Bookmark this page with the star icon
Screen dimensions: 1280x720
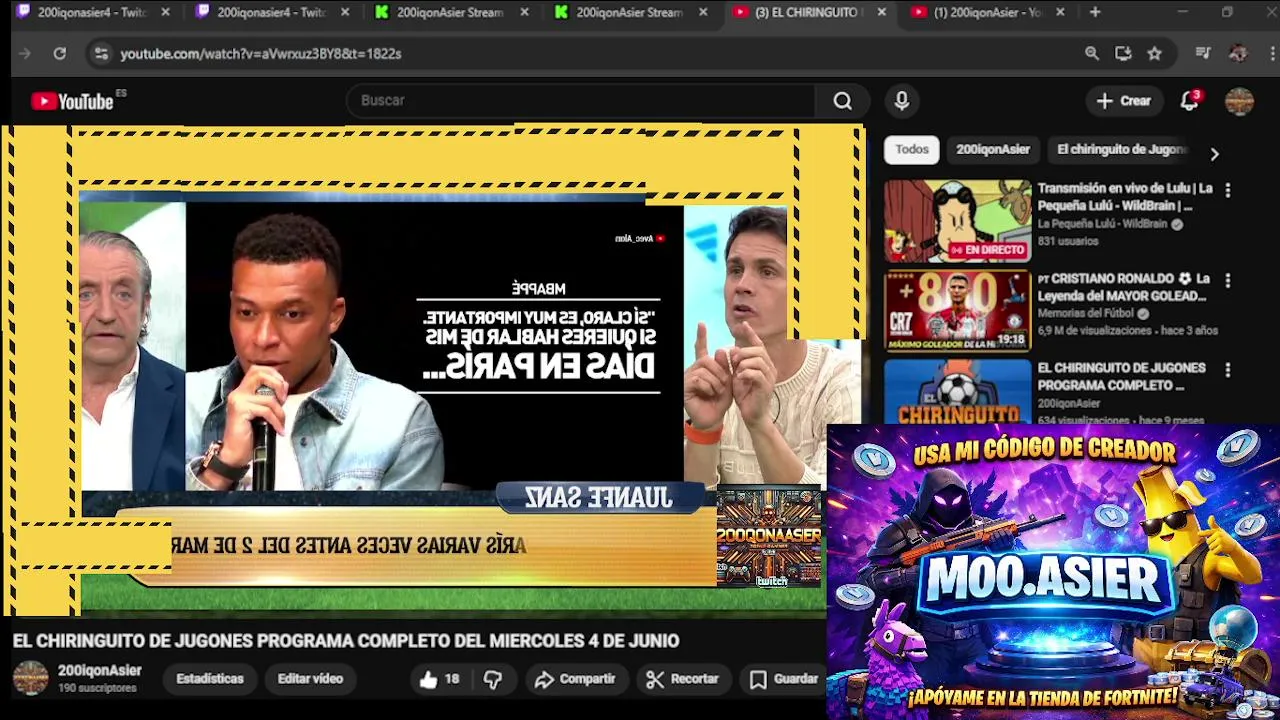[x=1155, y=54]
